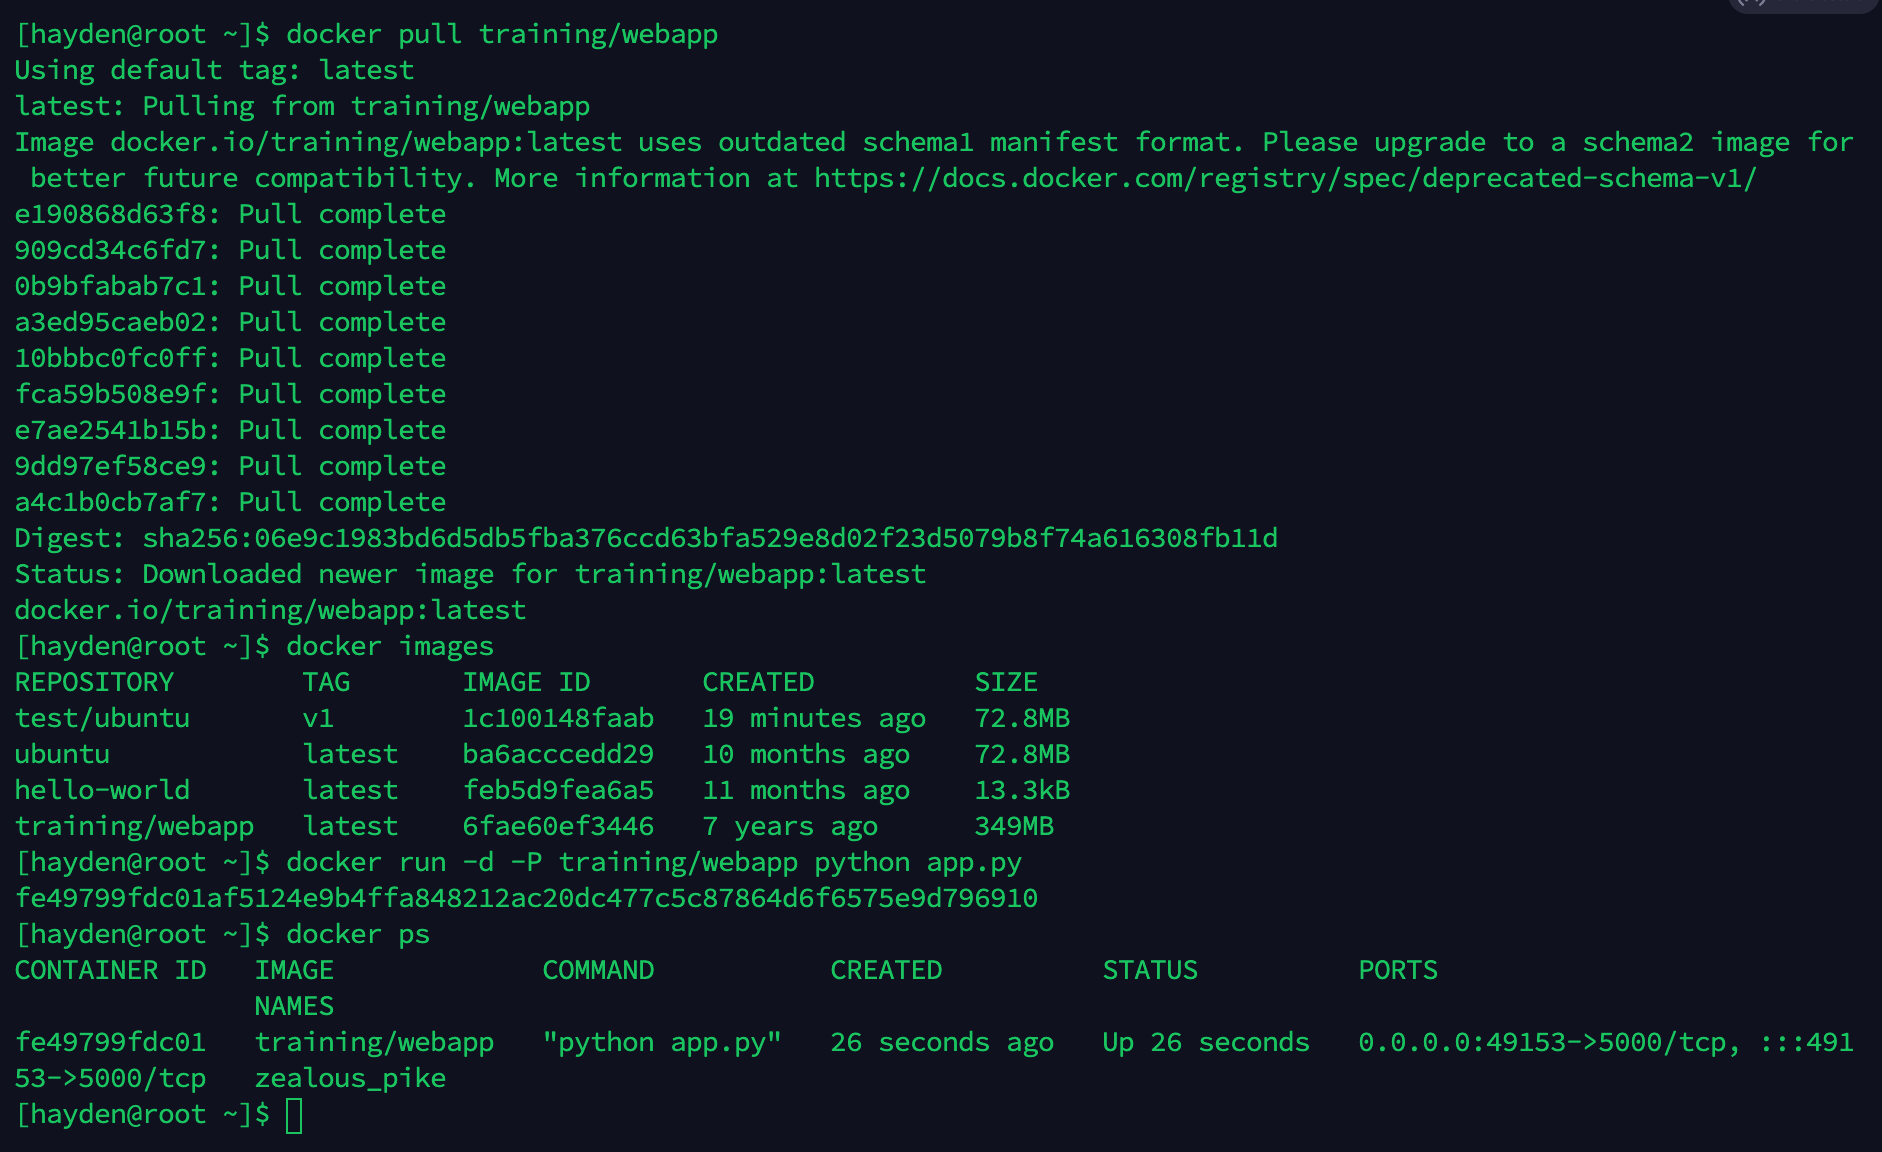
Task: Click the terminal cursor at the last prompt
Action: (294, 1115)
